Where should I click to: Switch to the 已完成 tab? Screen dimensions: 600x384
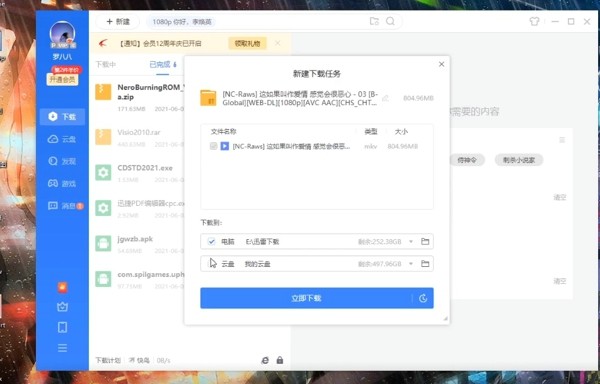(162, 64)
